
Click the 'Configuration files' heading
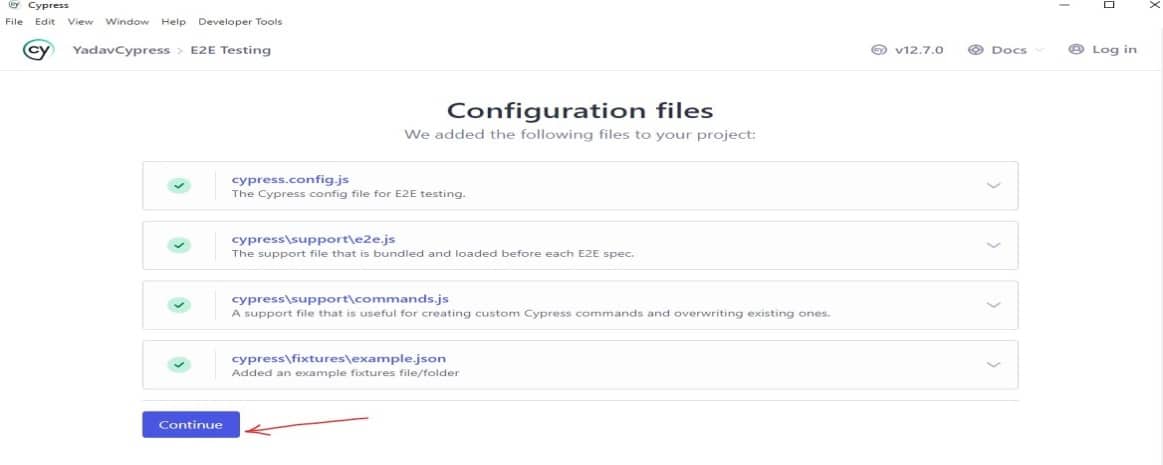pyautogui.click(x=580, y=111)
